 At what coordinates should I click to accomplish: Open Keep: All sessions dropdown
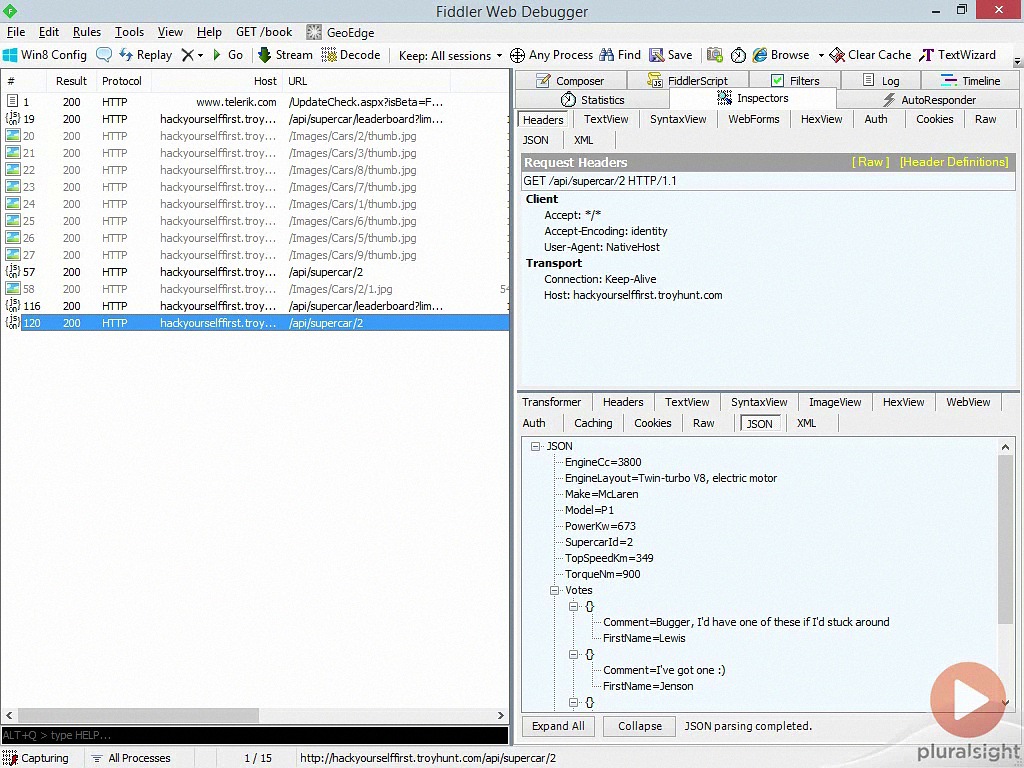click(451, 56)
